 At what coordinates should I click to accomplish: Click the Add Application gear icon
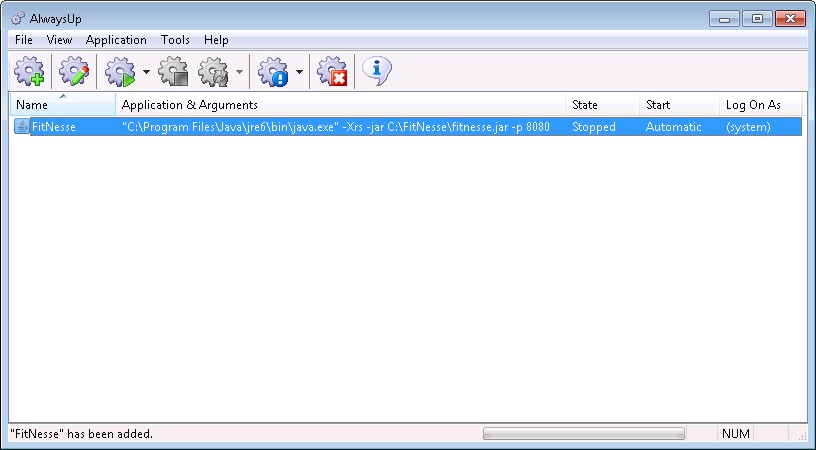tap(29, 71)
